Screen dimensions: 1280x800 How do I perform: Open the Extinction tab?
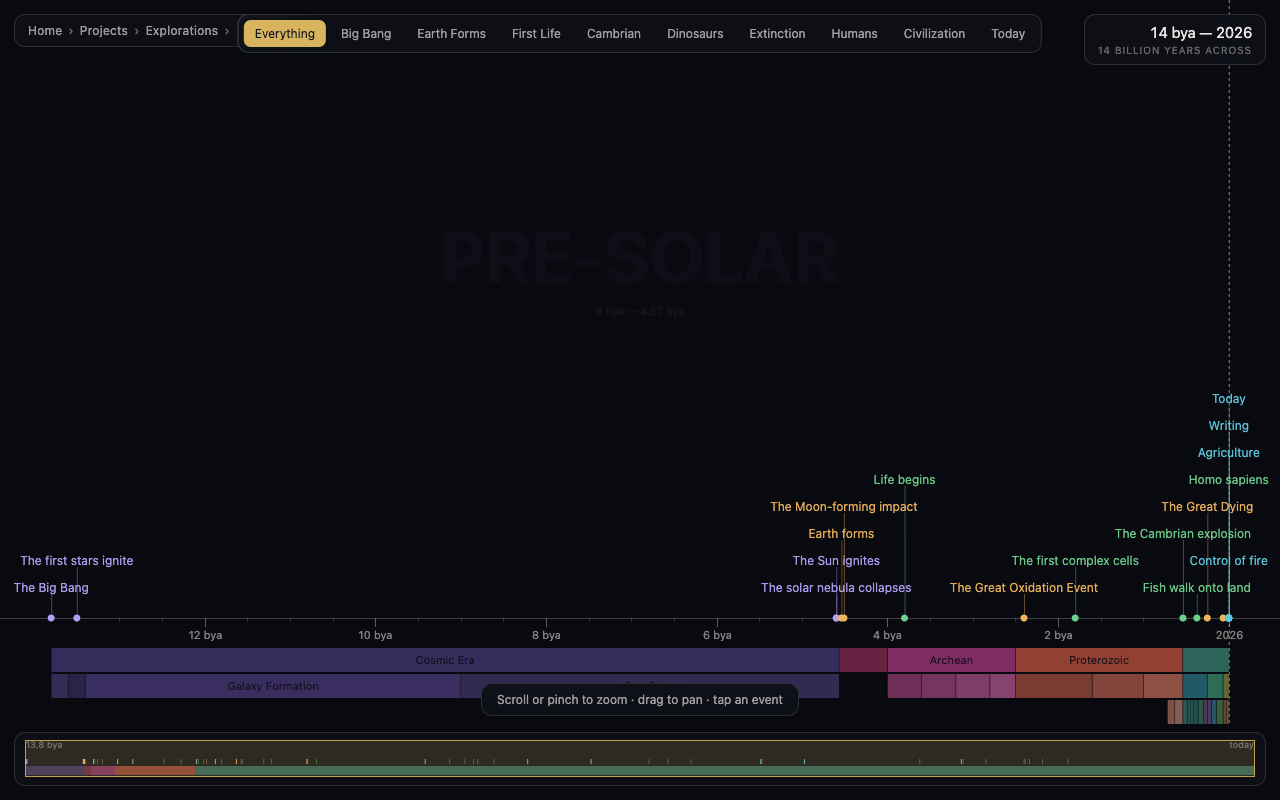click(x=777, y=33)
